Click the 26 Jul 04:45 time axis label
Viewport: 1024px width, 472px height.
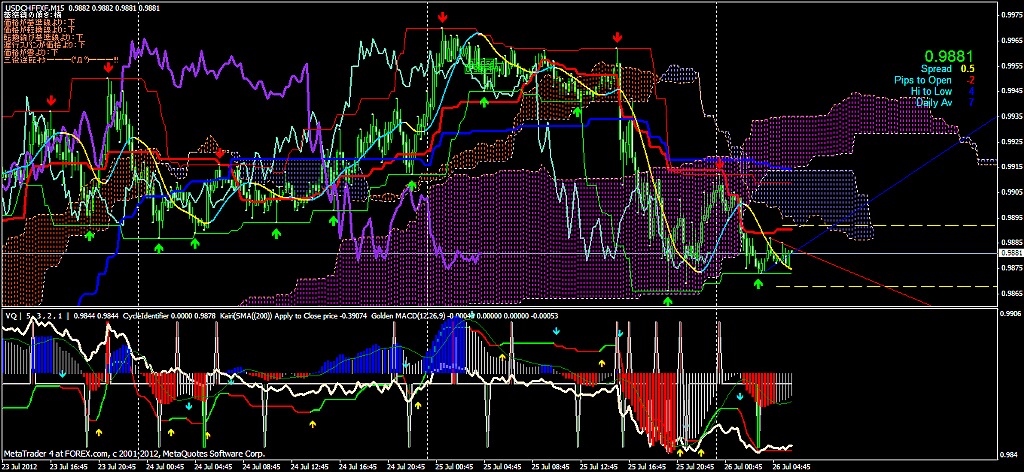787,466
